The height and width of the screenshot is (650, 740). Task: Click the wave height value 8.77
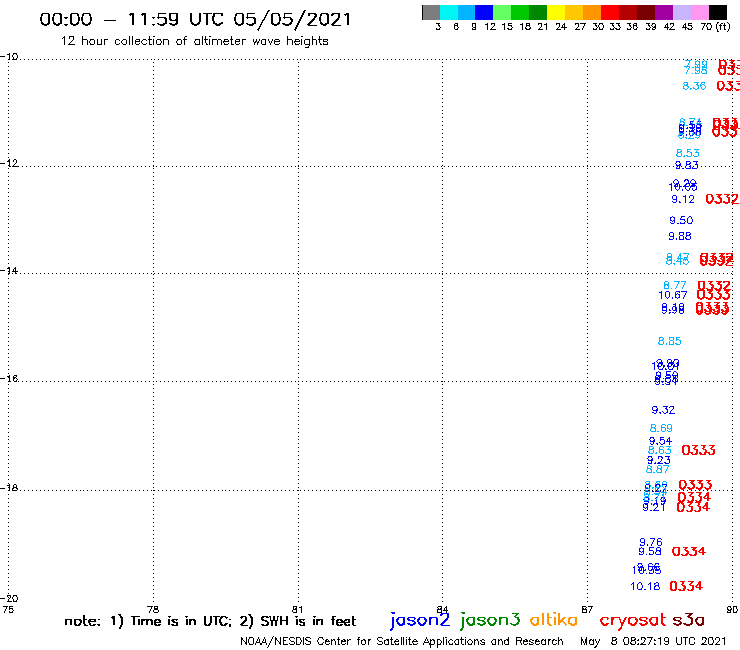click(675, 285)
